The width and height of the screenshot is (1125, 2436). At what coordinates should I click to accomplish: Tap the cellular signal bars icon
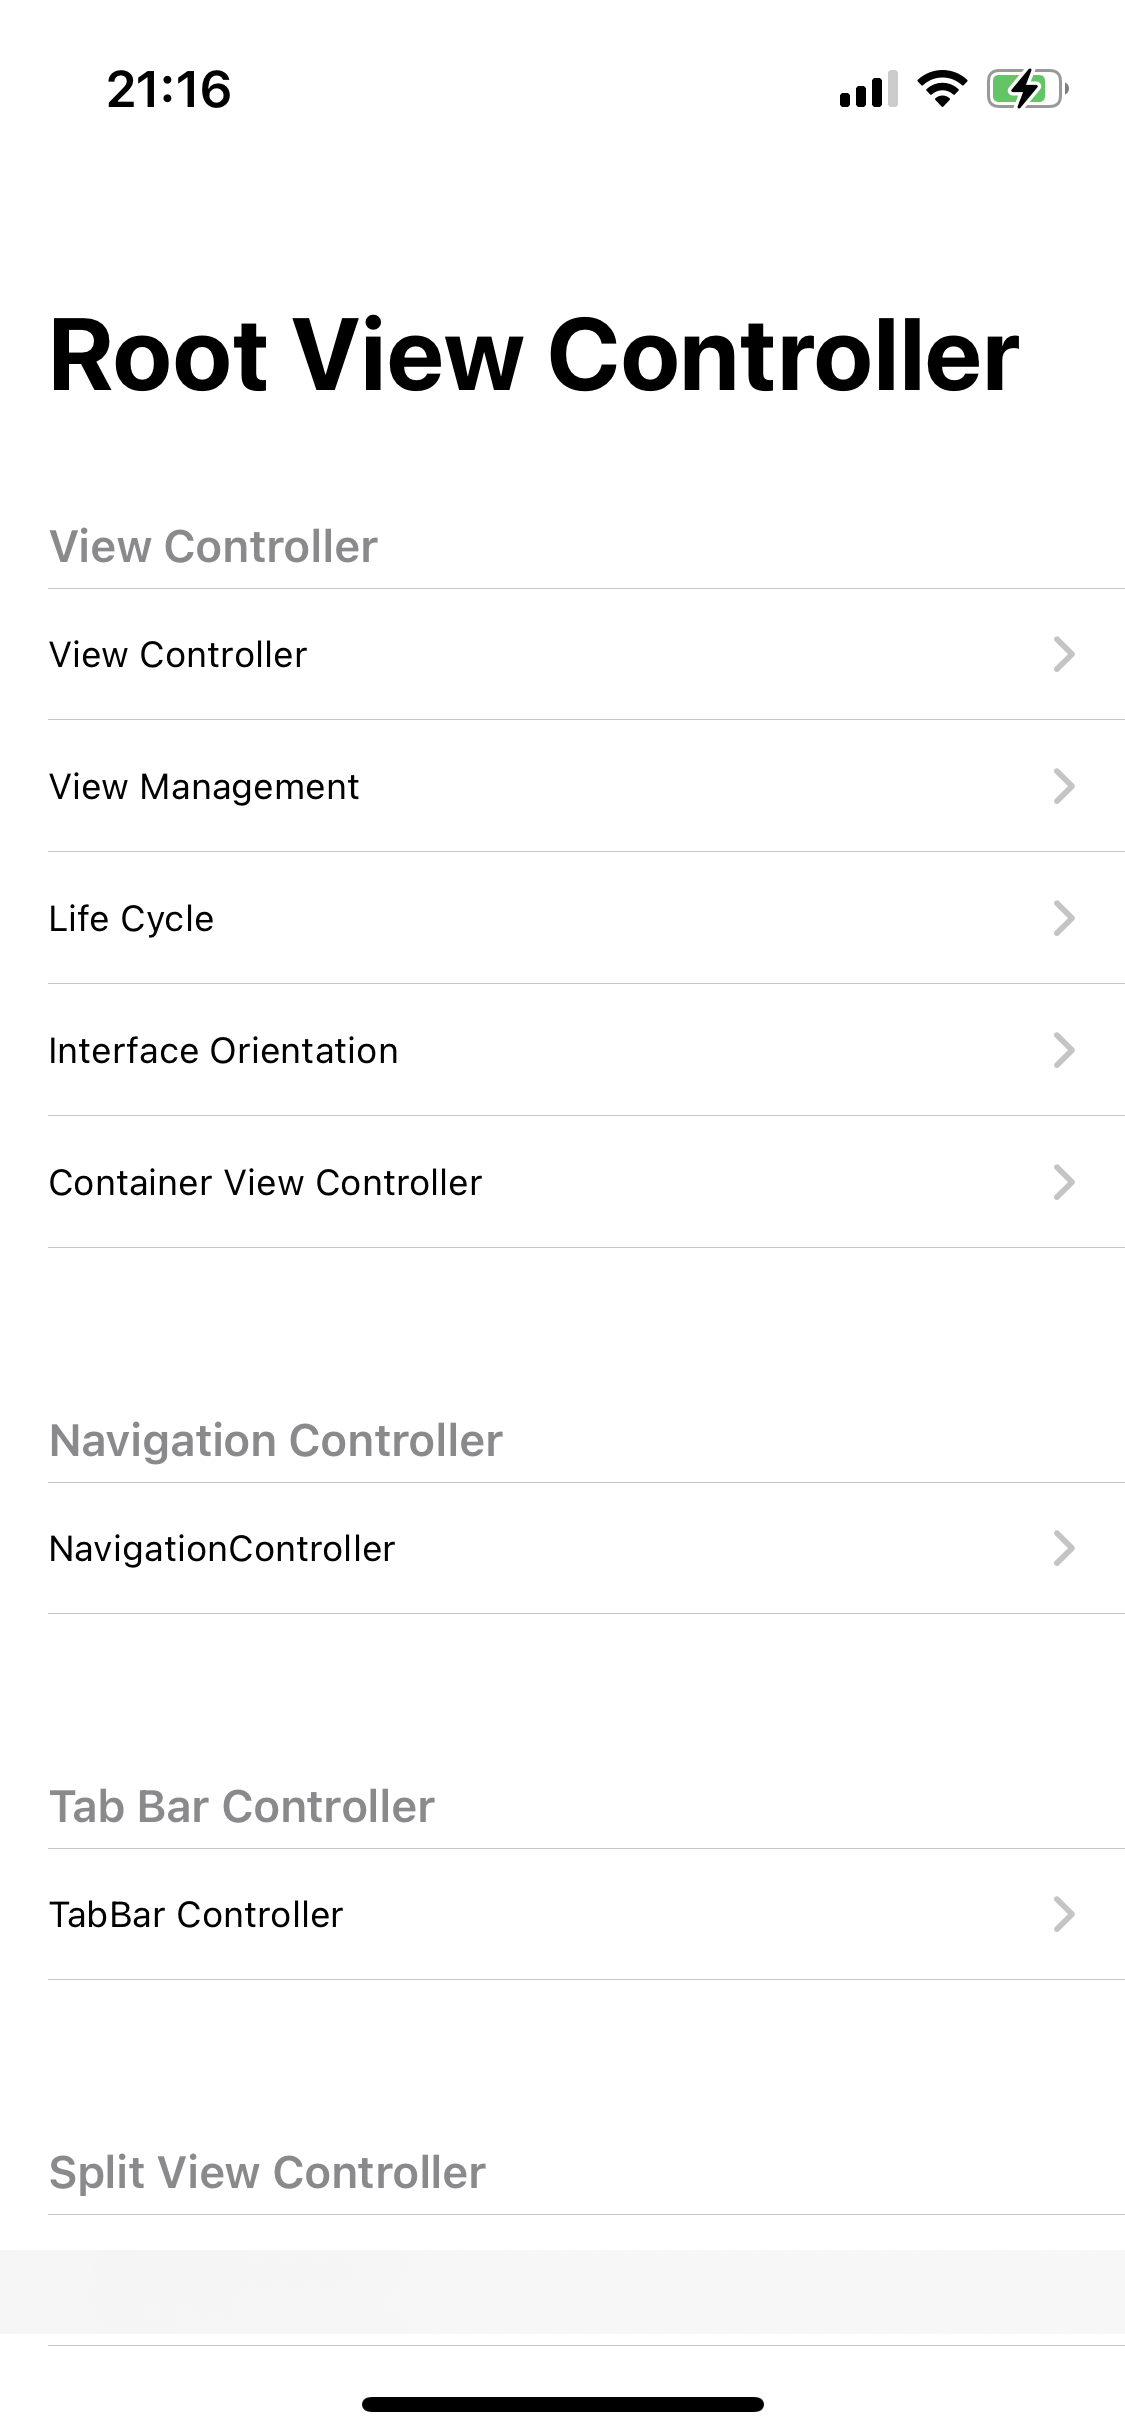coord(869,89)
